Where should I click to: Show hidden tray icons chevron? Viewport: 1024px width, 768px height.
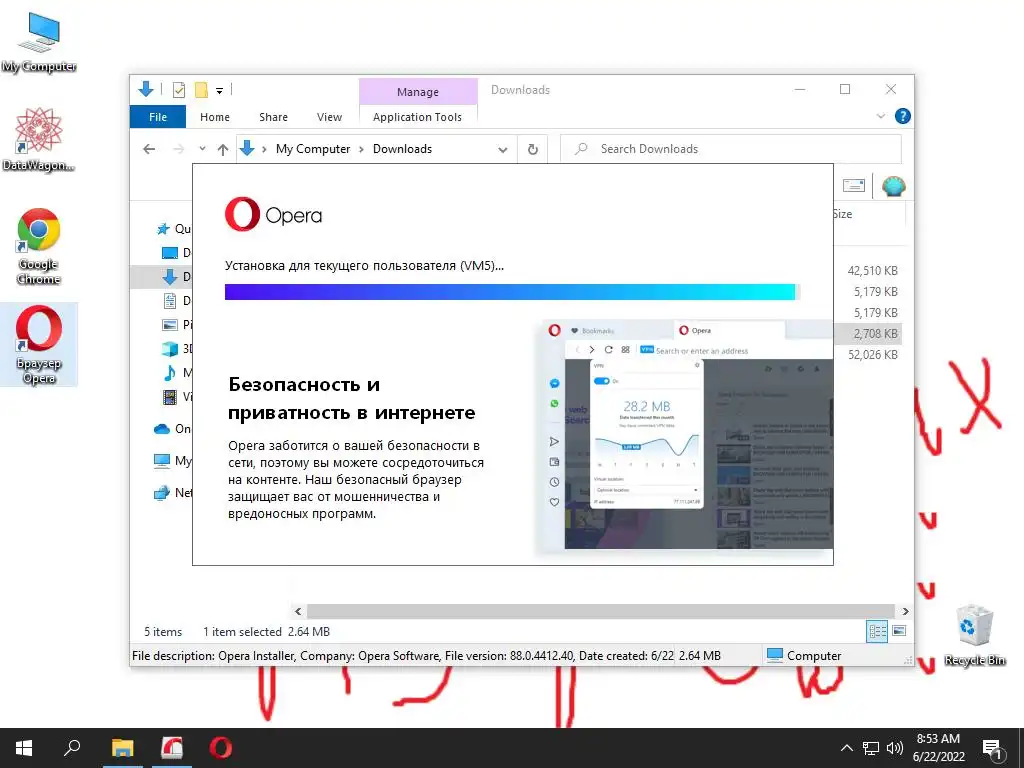click(846, 748)
